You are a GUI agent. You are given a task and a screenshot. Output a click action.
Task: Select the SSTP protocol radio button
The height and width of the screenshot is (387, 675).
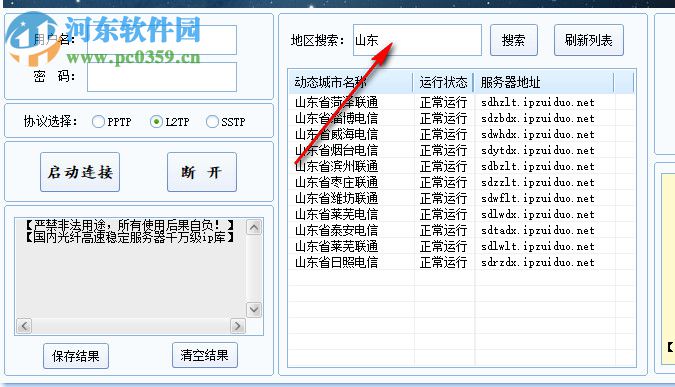click(212, 122)
